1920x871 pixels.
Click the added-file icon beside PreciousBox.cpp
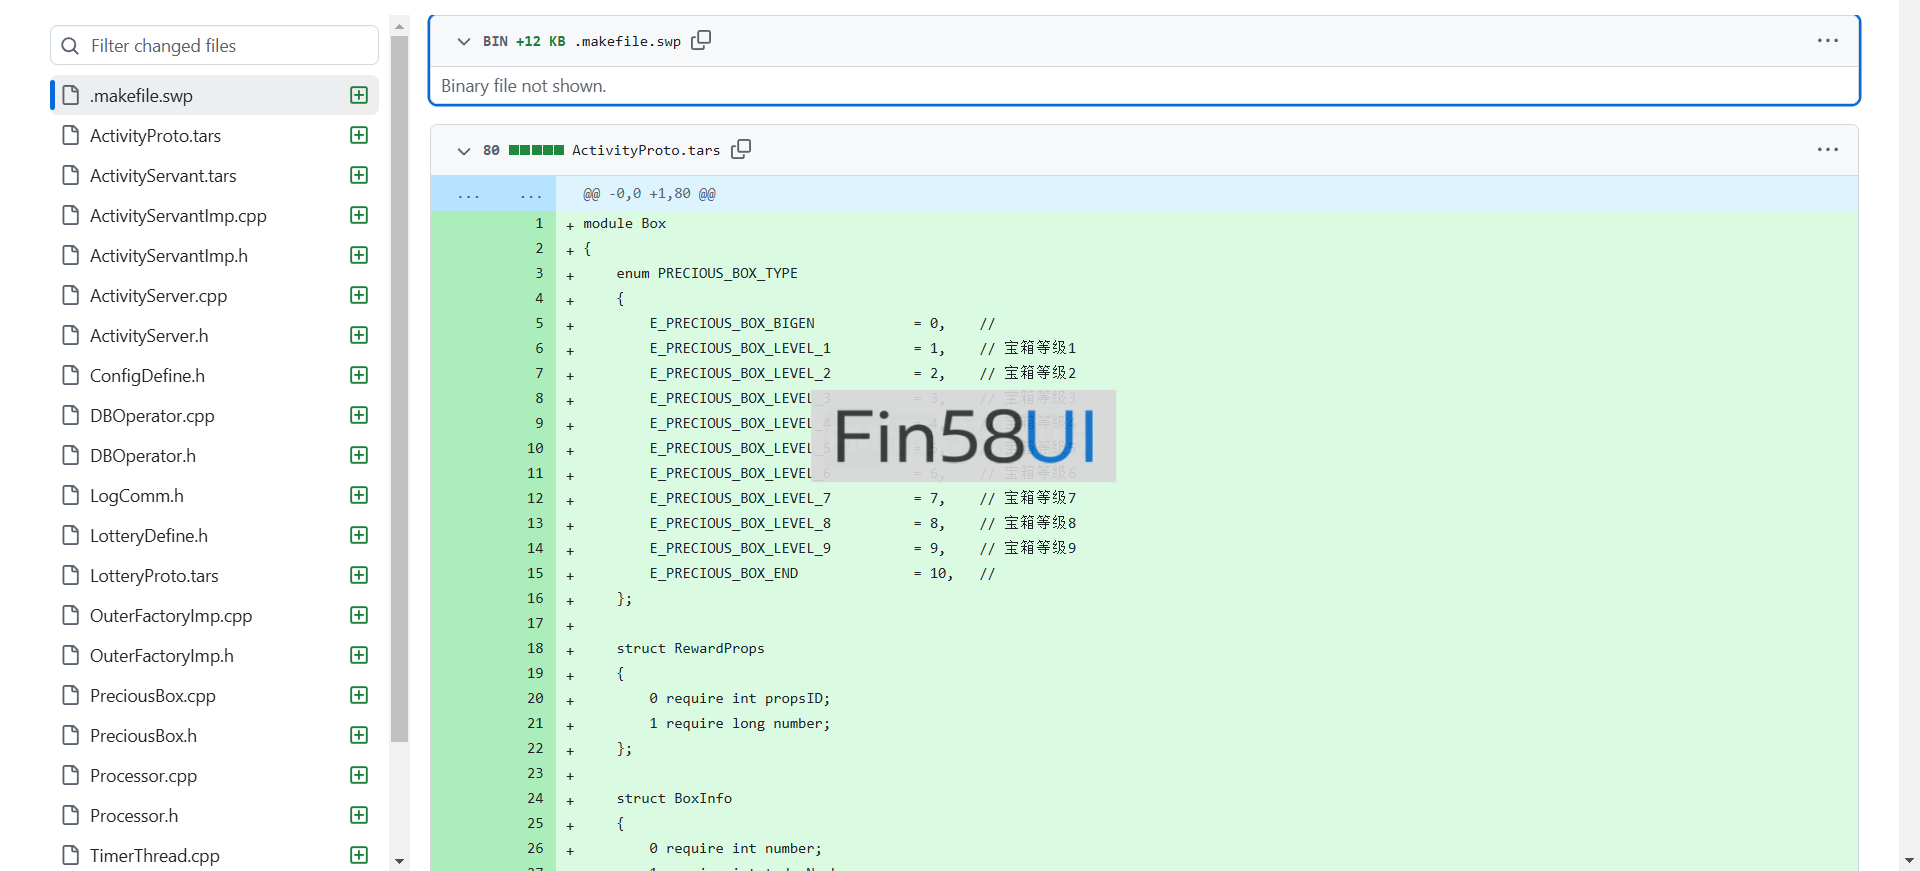pyautogui.click(x=359, y=695)
